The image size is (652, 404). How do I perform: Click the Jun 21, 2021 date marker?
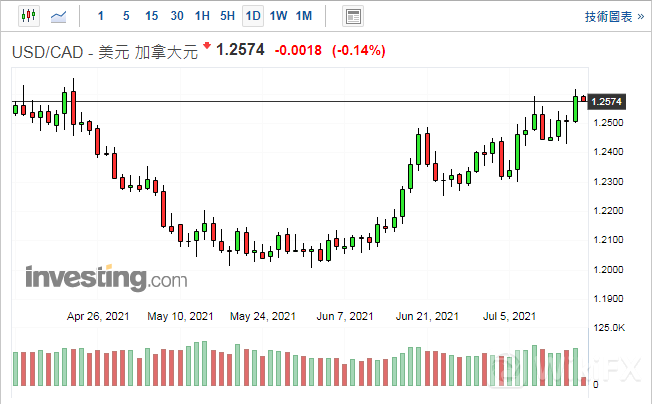[427, 316]
